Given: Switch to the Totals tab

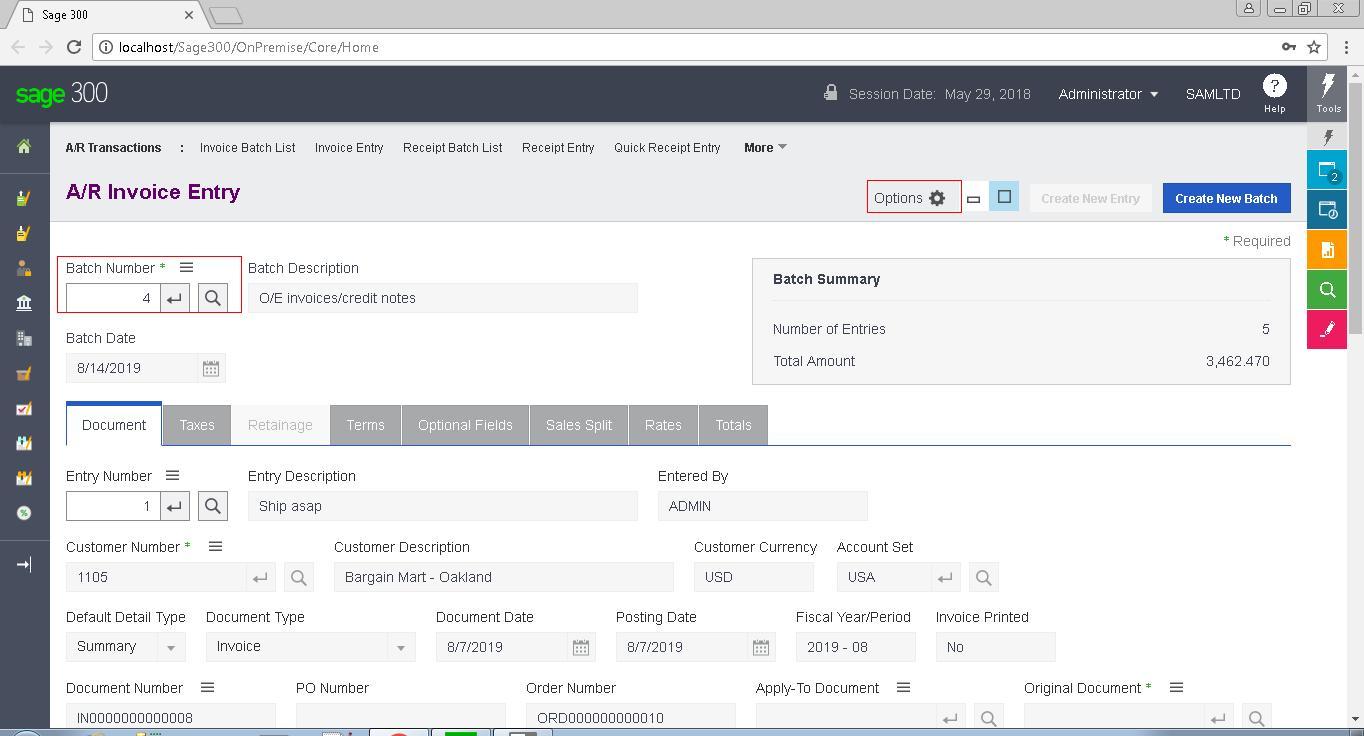Looking at the screenshot, I should point(733,425).
